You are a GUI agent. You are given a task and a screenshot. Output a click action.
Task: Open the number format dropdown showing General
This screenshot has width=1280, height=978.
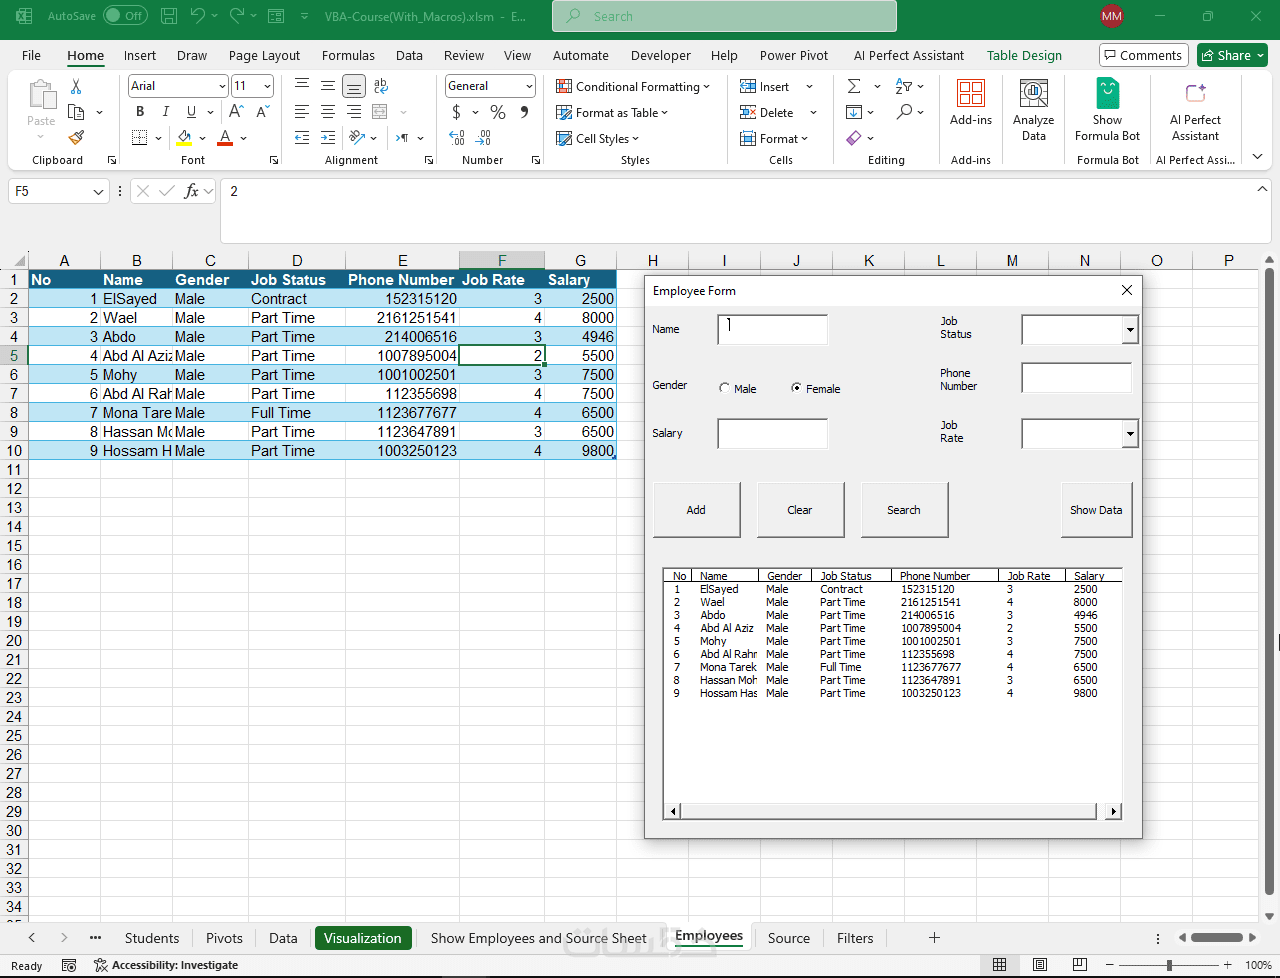[528, 87]
